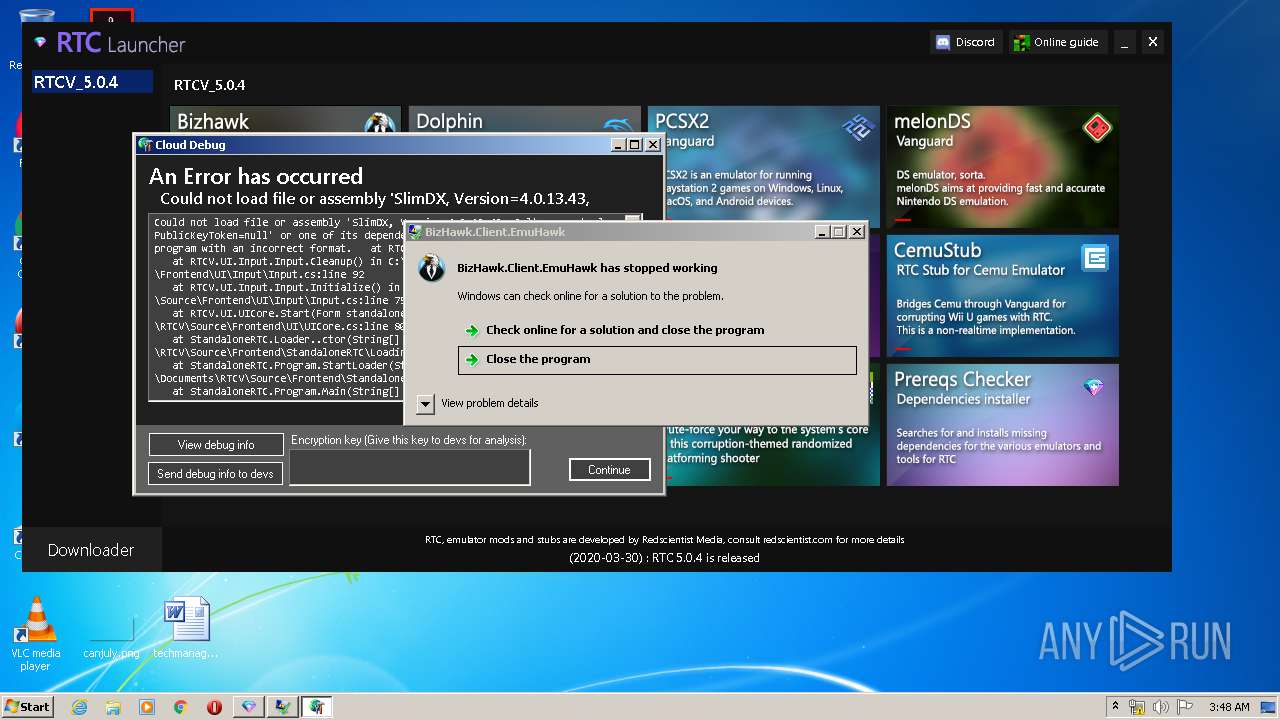Minimize the RTC Launcher window
This screenshot has width=1280, height=720.
click(1125, 42)
